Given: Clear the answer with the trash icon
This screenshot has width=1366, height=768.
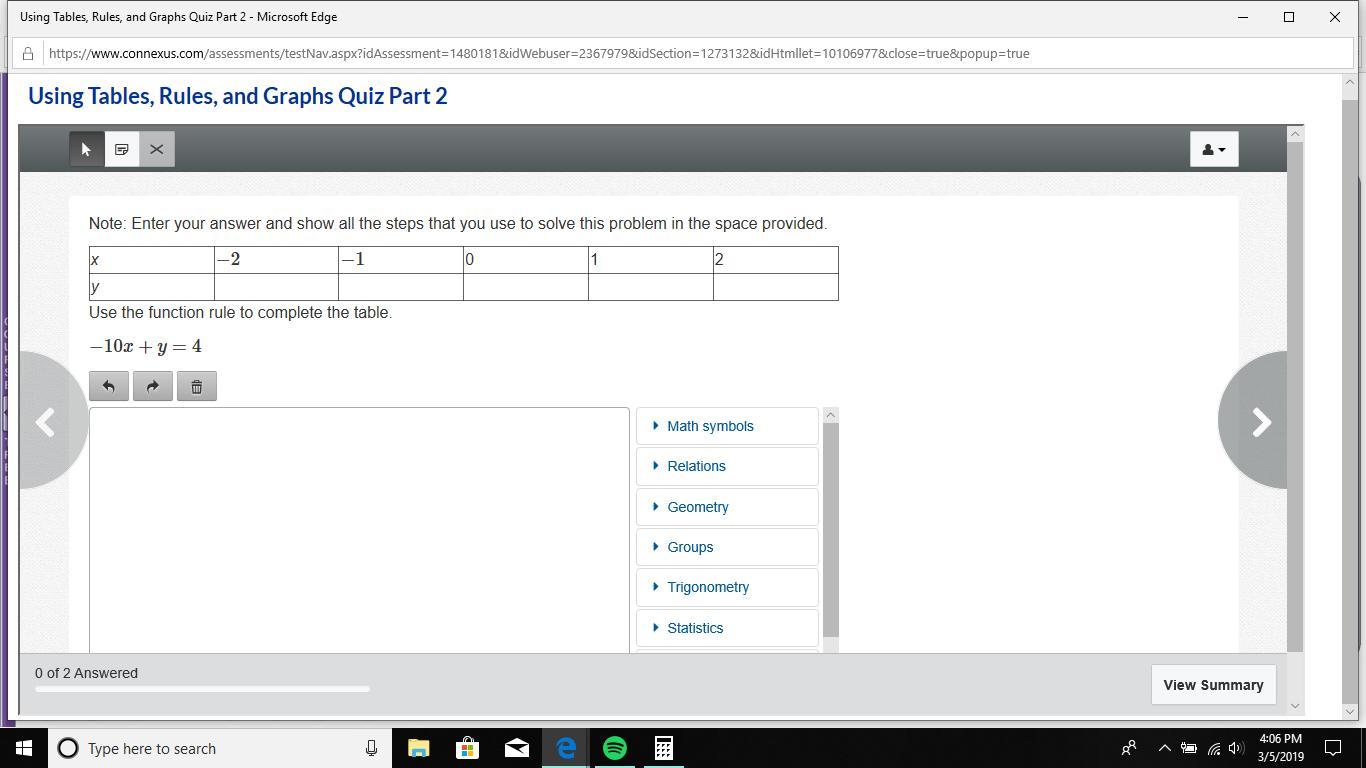Looking at the screenshot, I should (197, 386).
